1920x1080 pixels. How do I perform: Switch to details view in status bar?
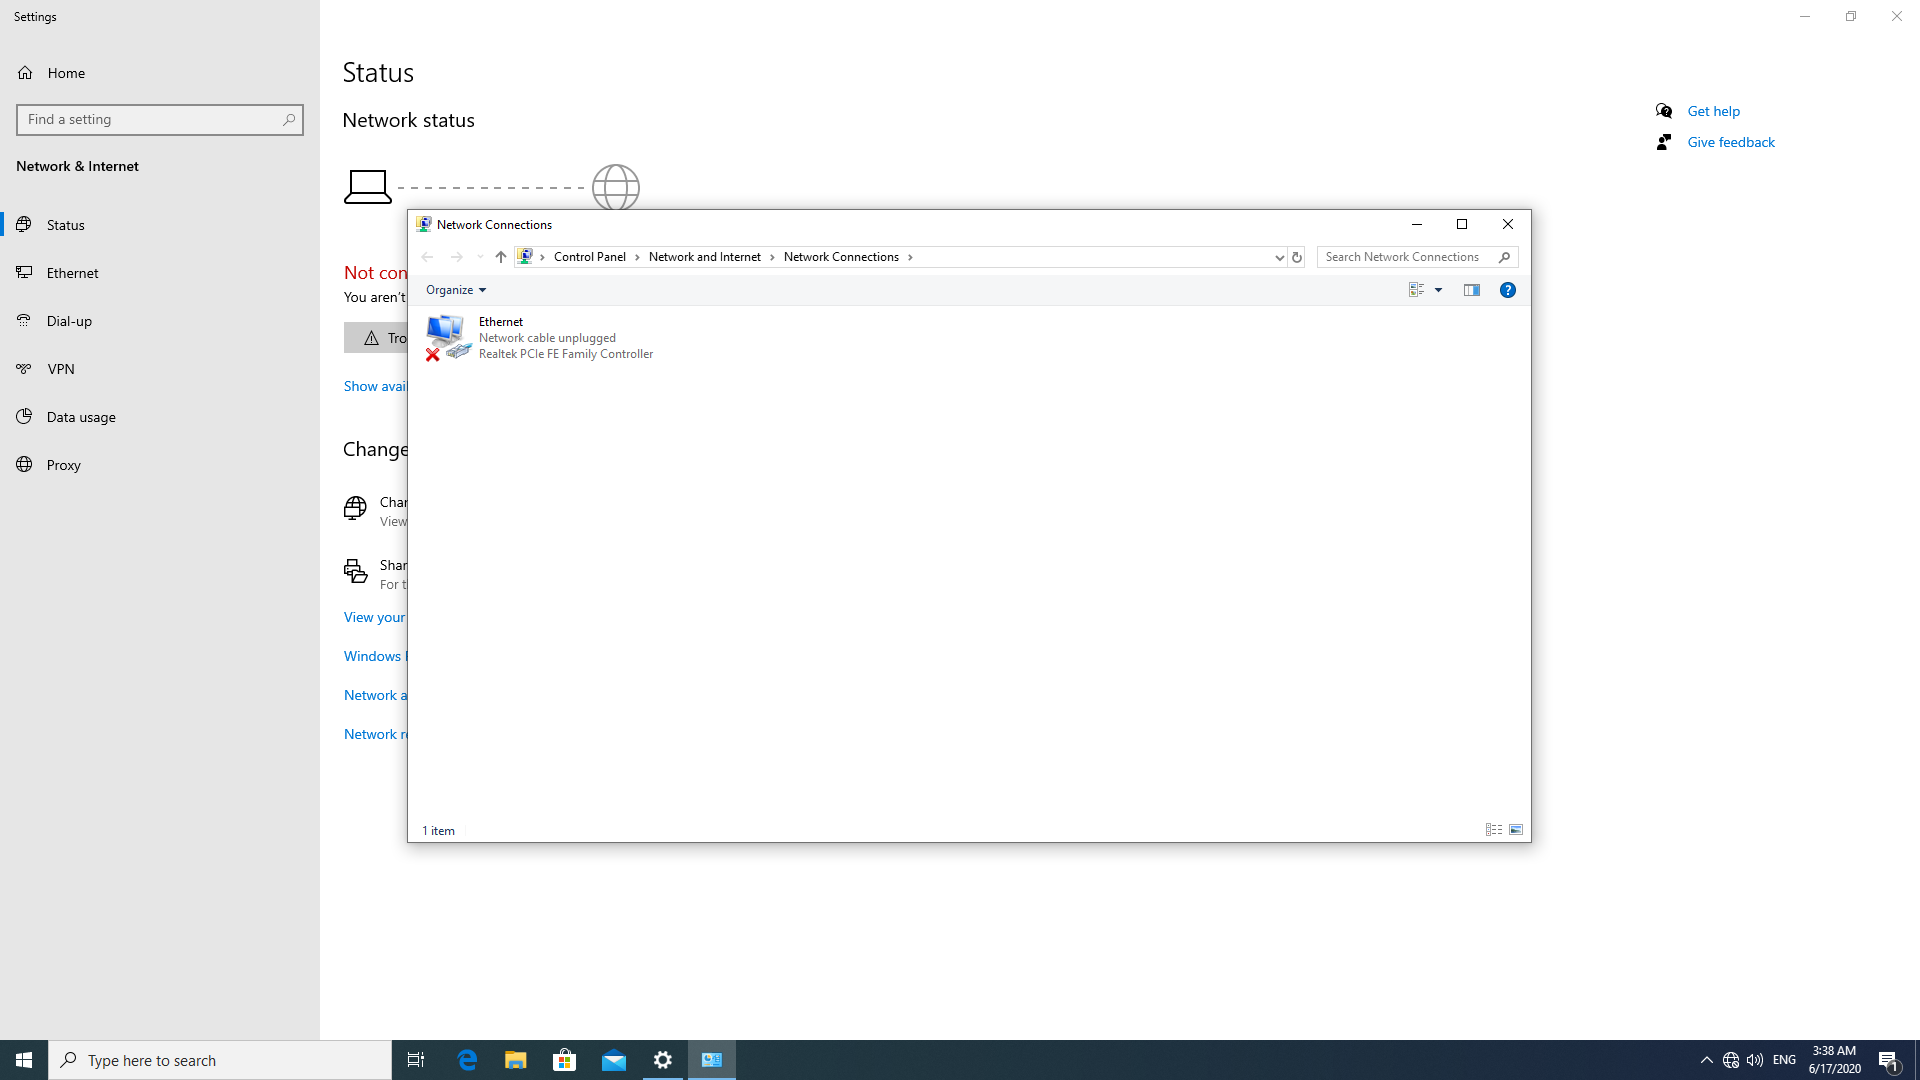coord(1493,830)
